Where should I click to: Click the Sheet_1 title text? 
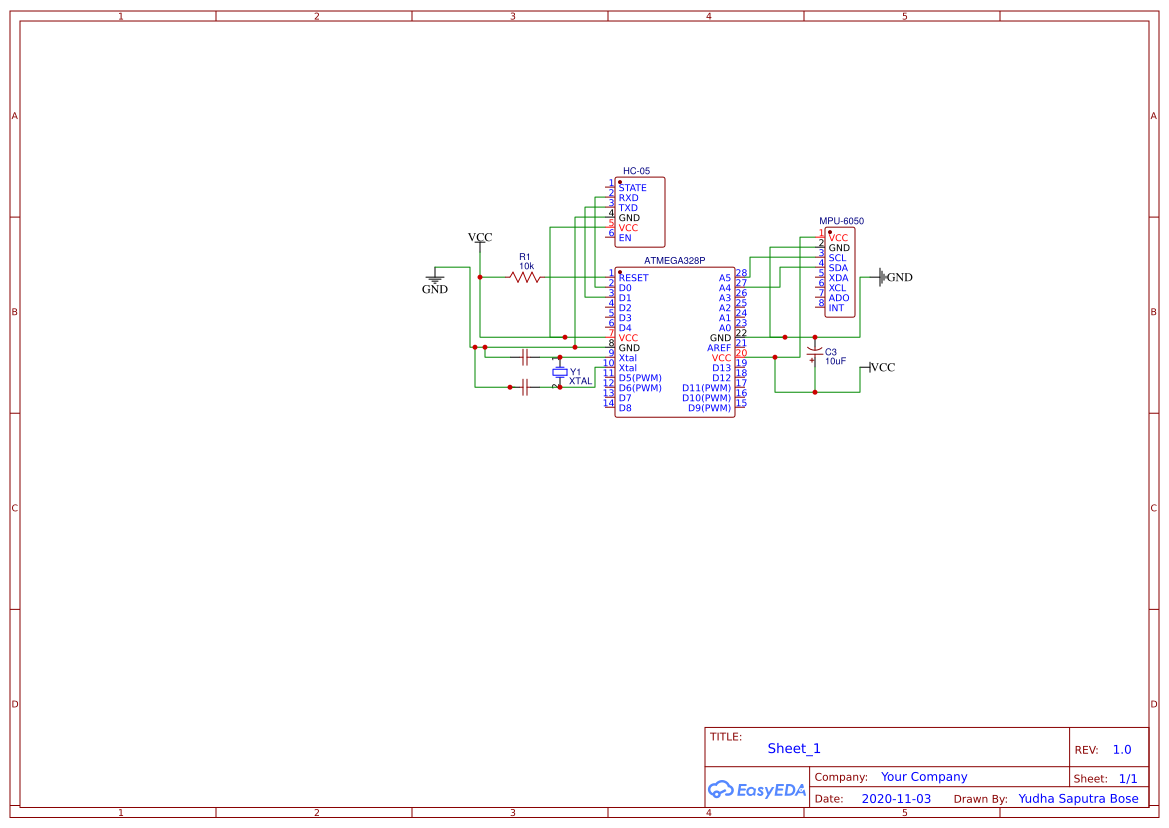coord(791,748)
